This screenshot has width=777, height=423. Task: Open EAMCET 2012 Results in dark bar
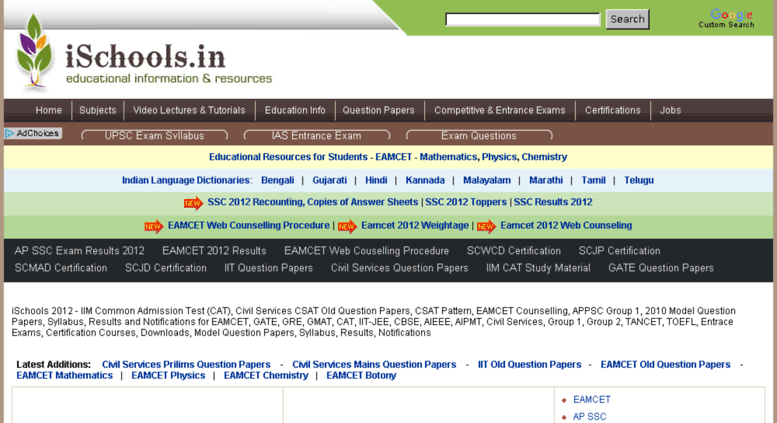click(214, 251)
